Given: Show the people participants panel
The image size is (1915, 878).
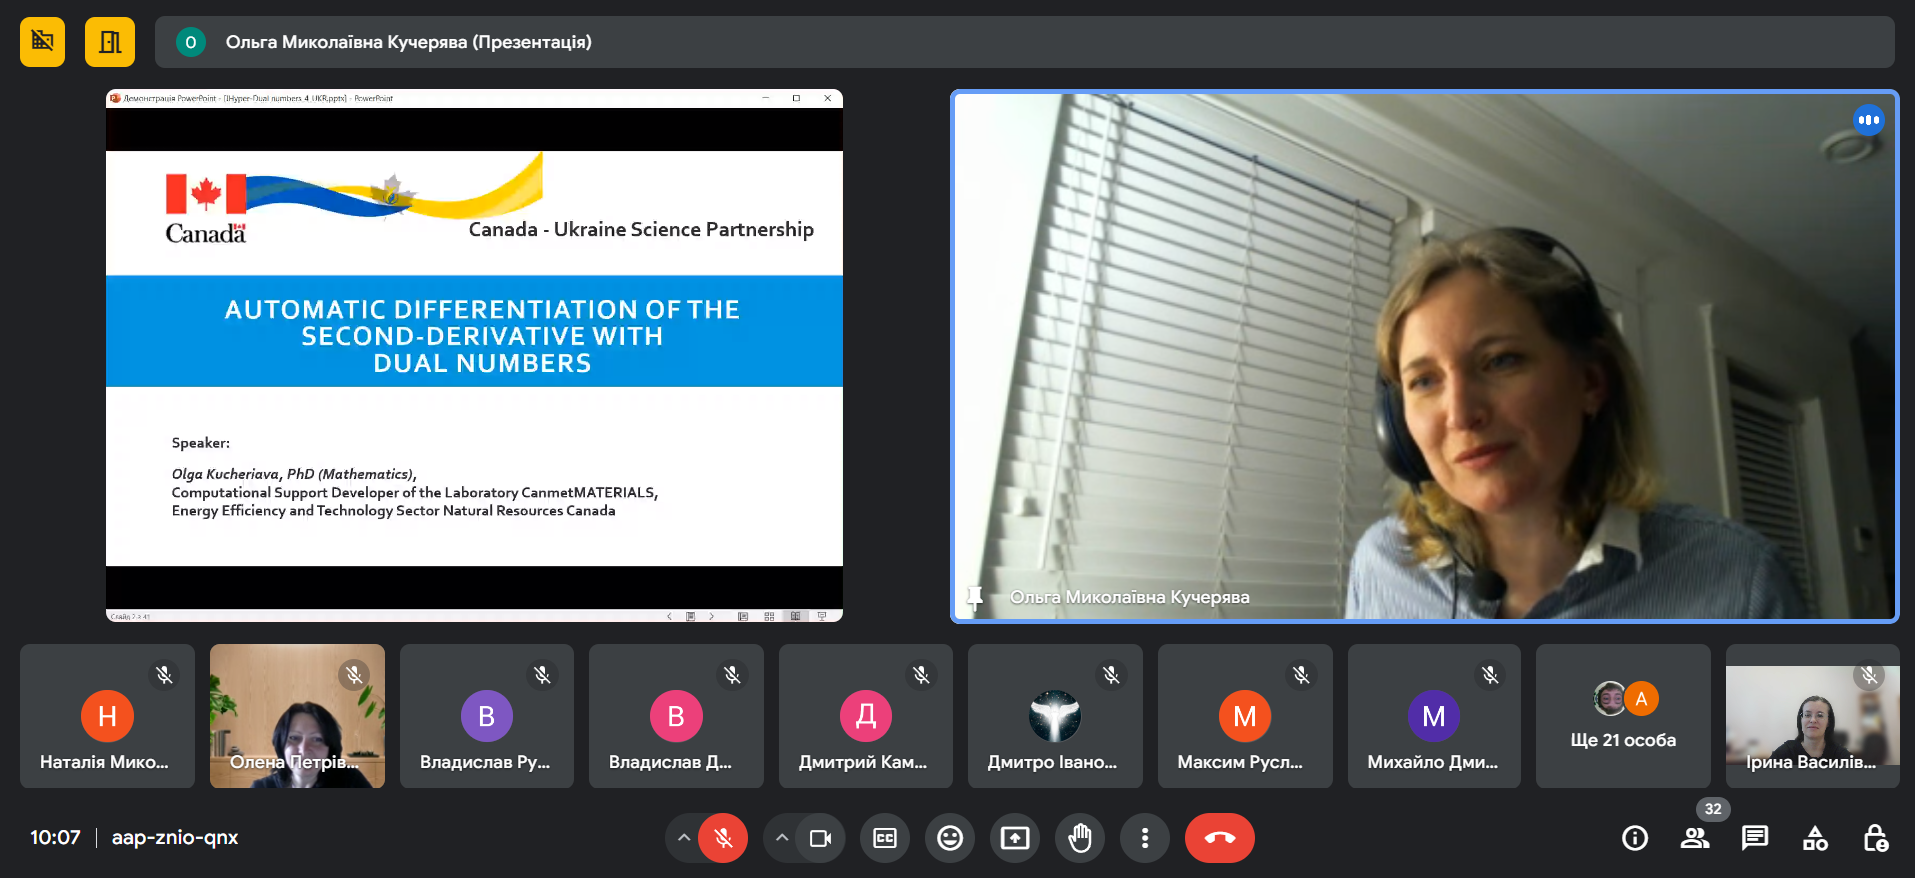Looking at the screenshot, I should tap(1695, 838).
